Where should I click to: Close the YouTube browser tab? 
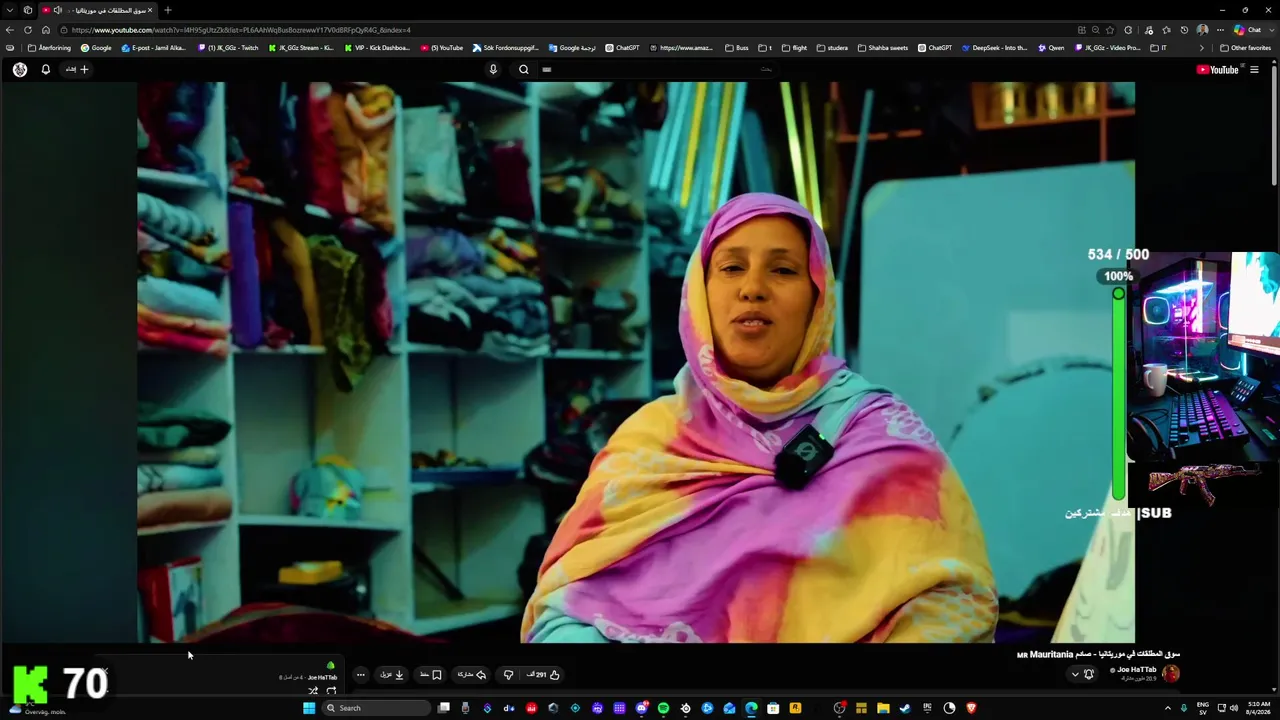tap(150, 10)
